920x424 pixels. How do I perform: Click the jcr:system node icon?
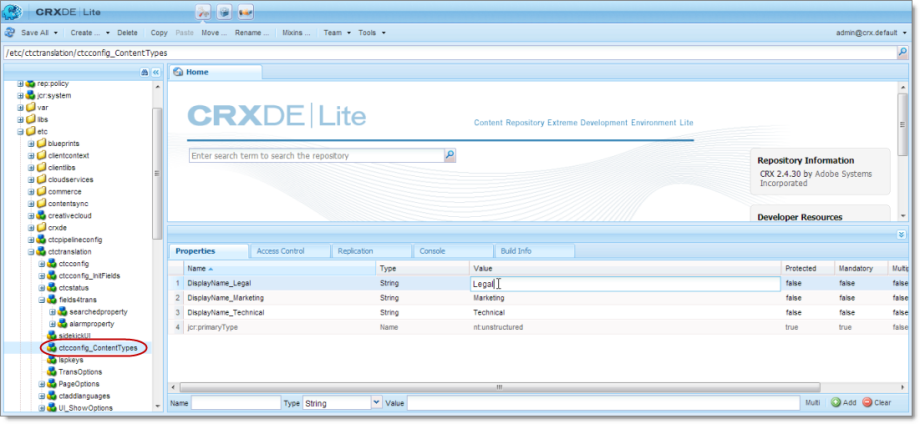(31, 95)
